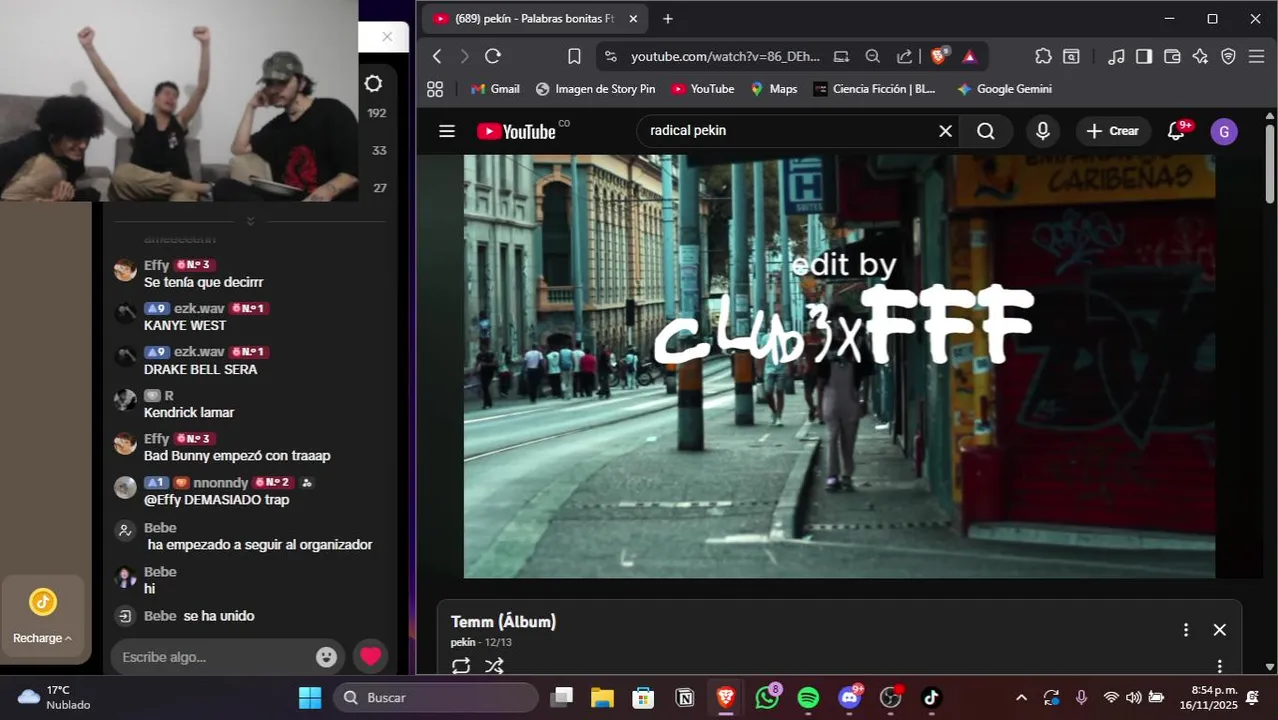The width and height of the screenshot is (1278, 720).
Task: Click the chat message DRAKE BELL SERA
Action: [x=200, y=370]
